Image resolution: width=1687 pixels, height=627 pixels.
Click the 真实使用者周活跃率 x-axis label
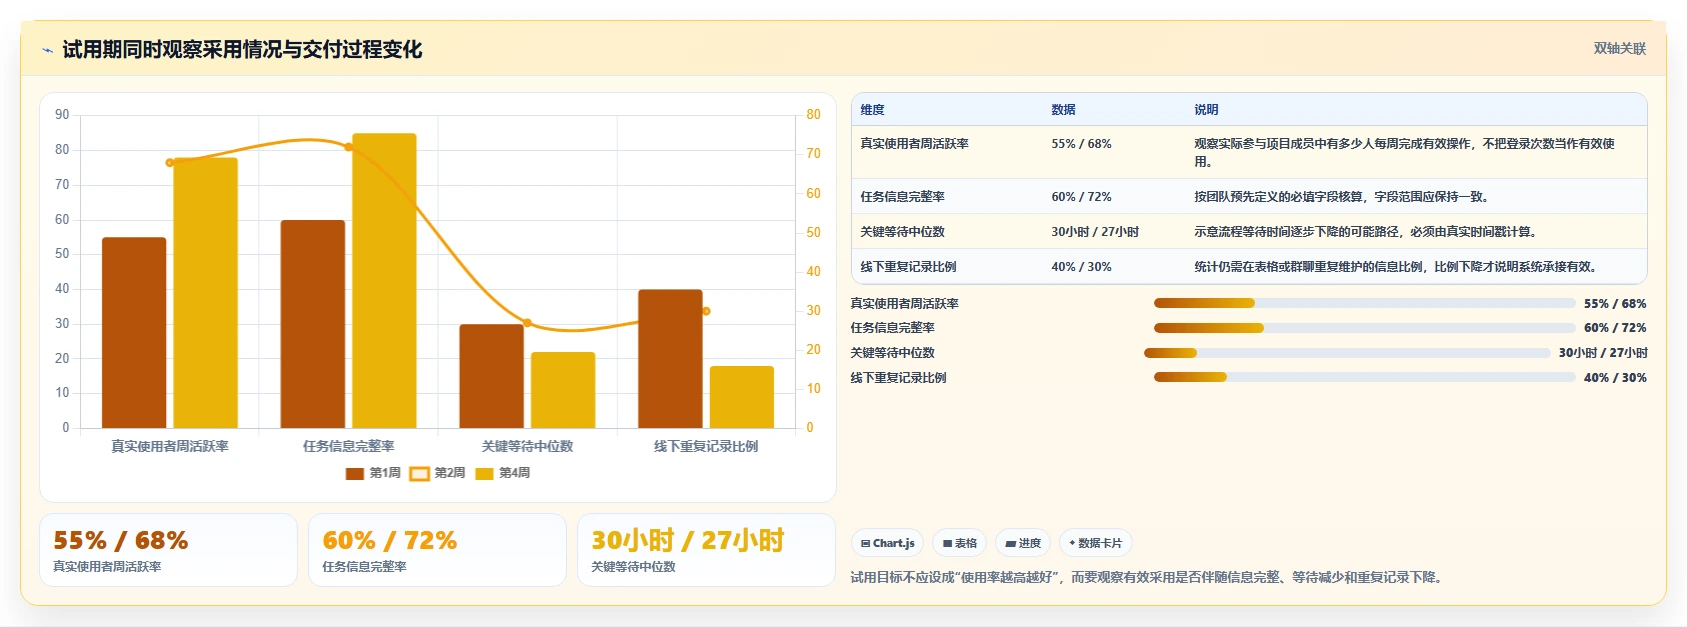pos(170,446)
